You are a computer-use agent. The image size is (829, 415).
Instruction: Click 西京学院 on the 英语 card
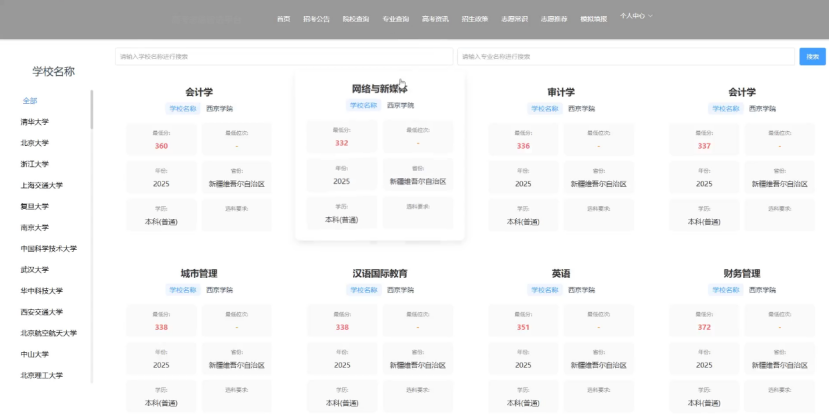(x=582, y=290)
